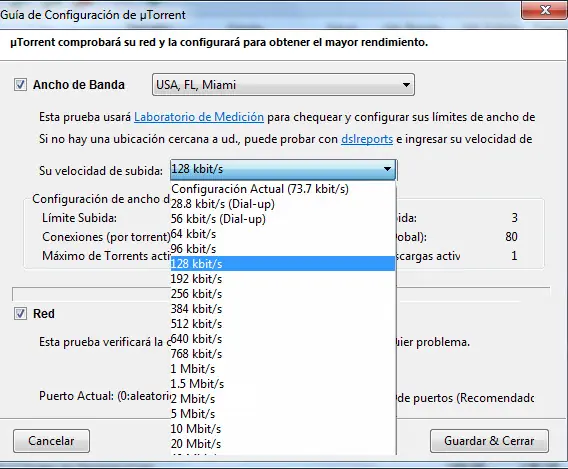This screenshot has height=469, width=568.
Task: Click the Cancelar button
Action: (x=51, y=441)
